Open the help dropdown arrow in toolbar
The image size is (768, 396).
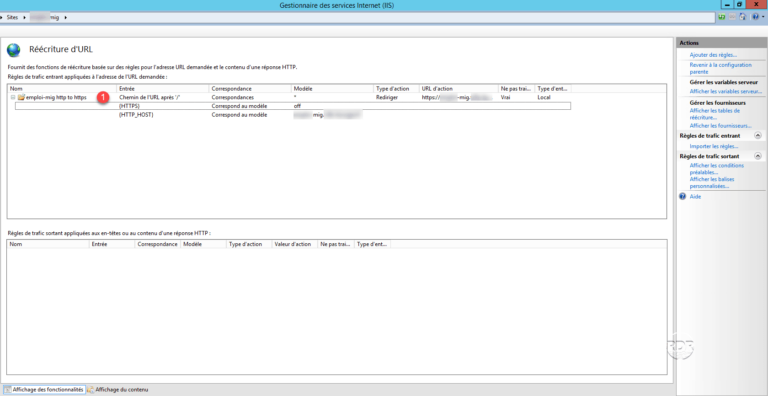pos(763,17)
